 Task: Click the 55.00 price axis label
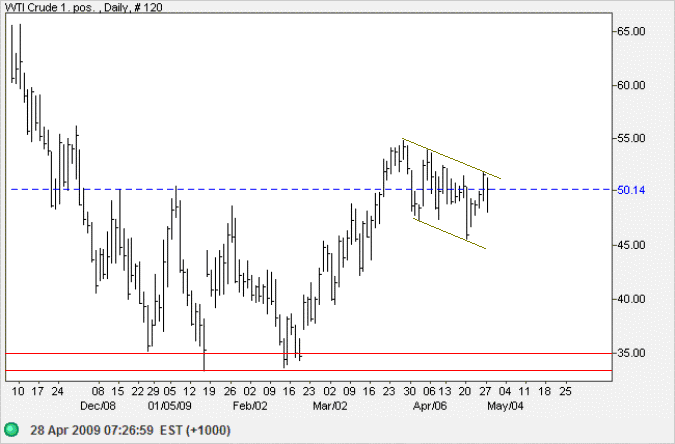pyautogui.click(x=631, y=138)
